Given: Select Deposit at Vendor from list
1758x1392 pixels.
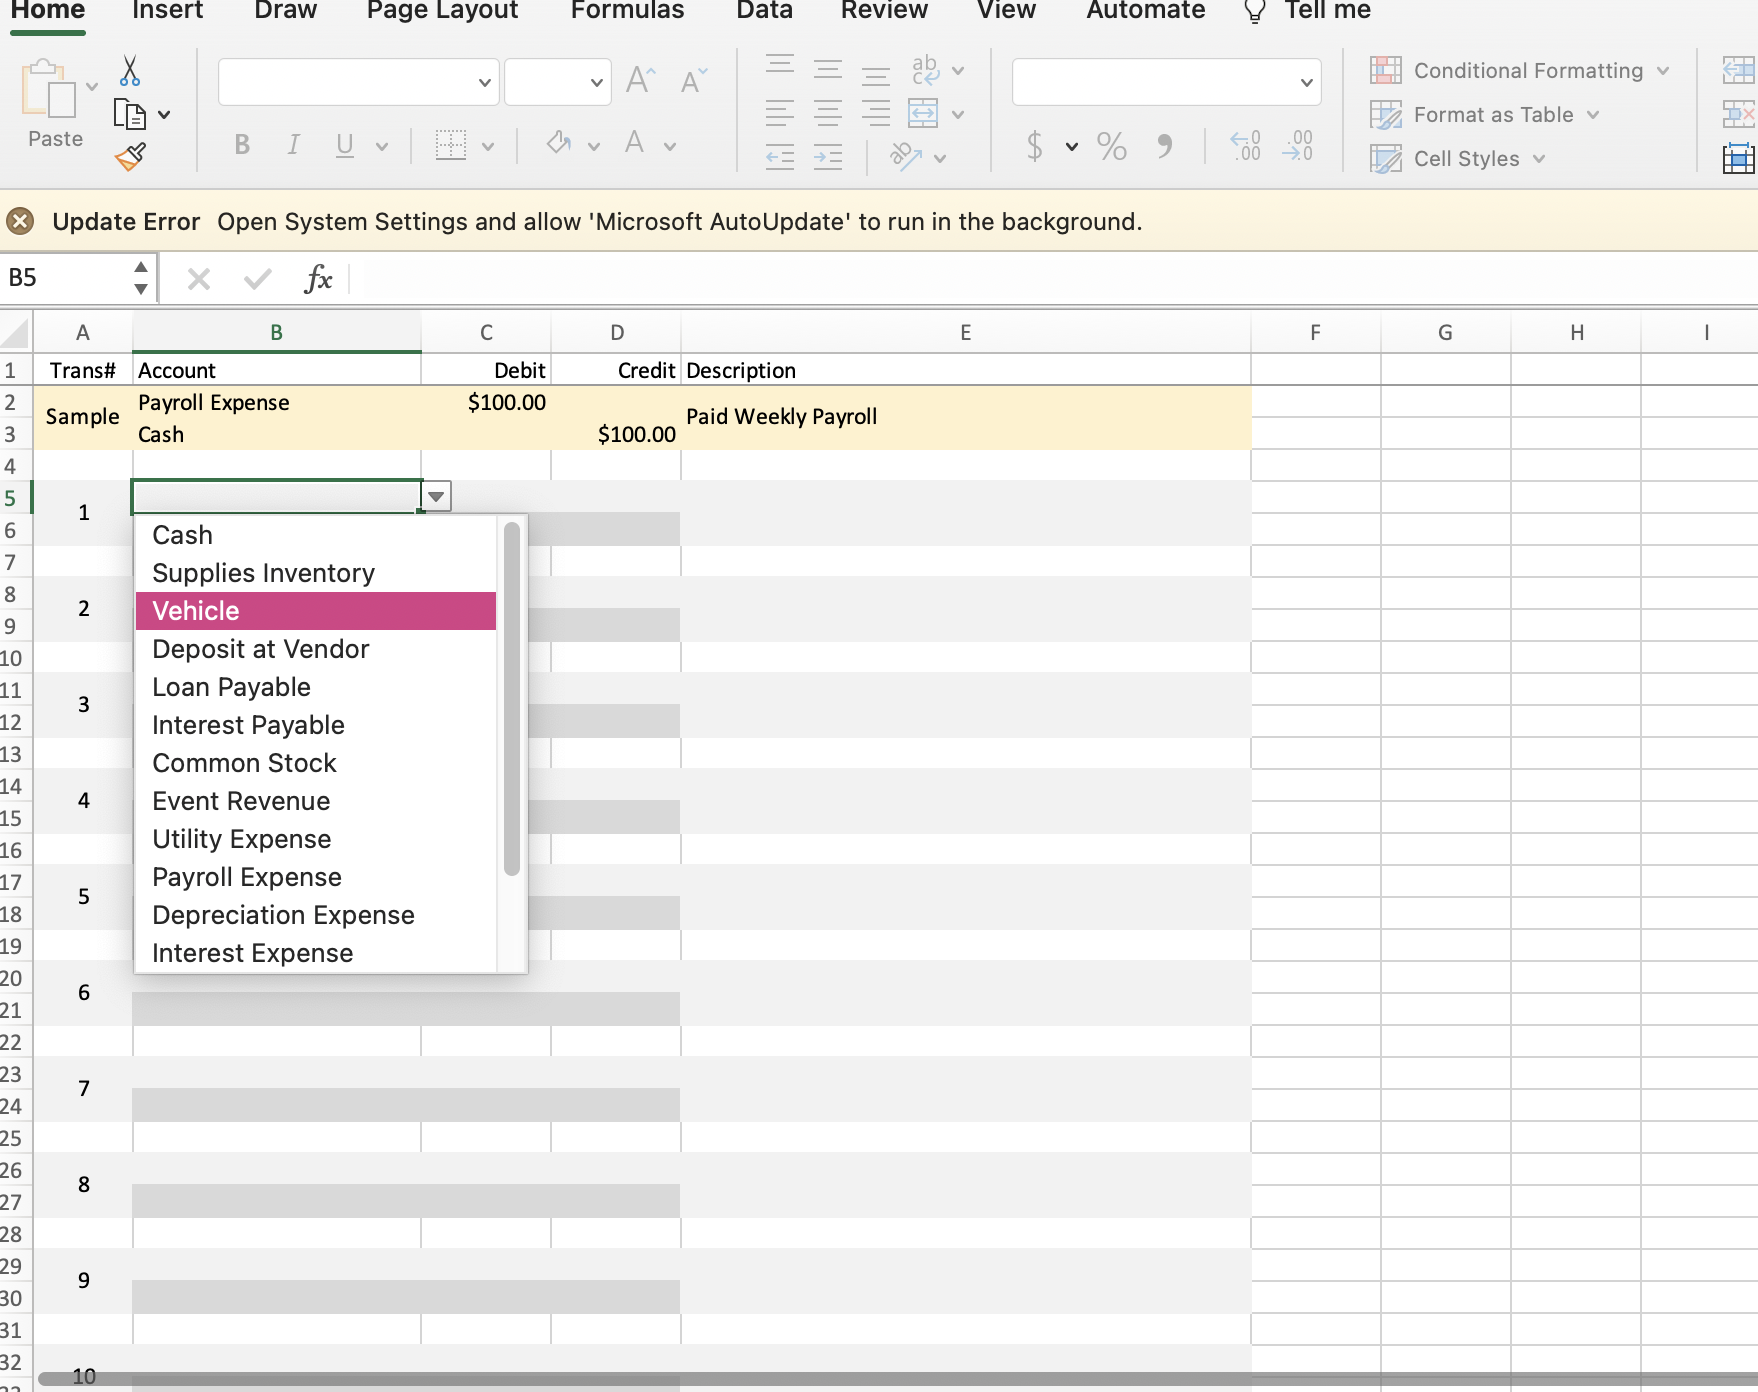Looking at the screenshot, I should pyautogui.click(x=261, y=649).
